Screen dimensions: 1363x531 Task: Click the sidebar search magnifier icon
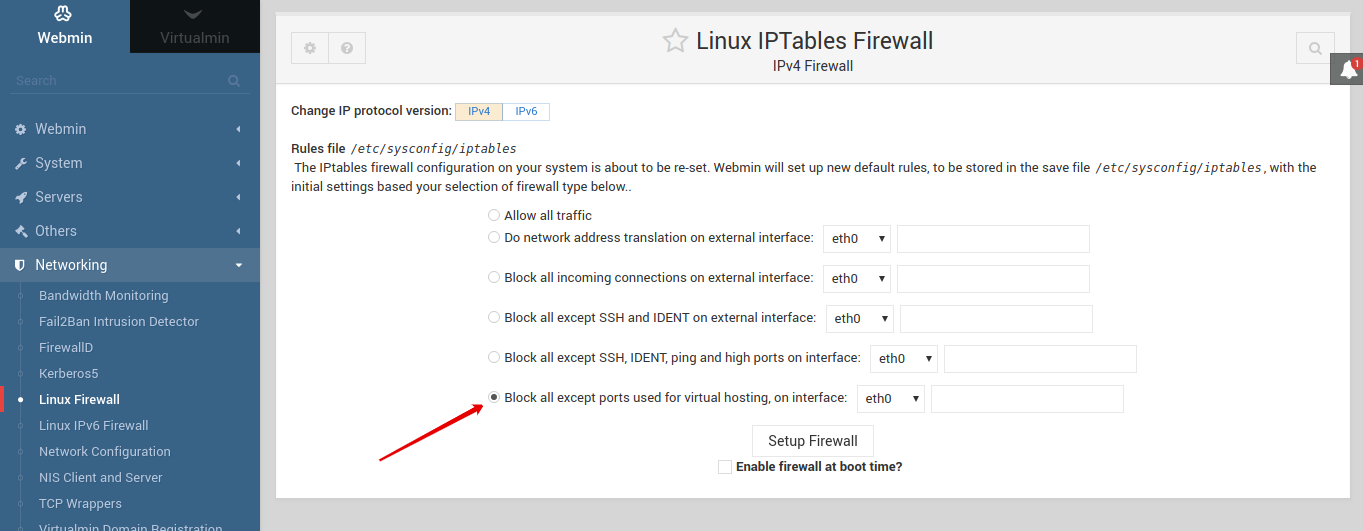234,81
